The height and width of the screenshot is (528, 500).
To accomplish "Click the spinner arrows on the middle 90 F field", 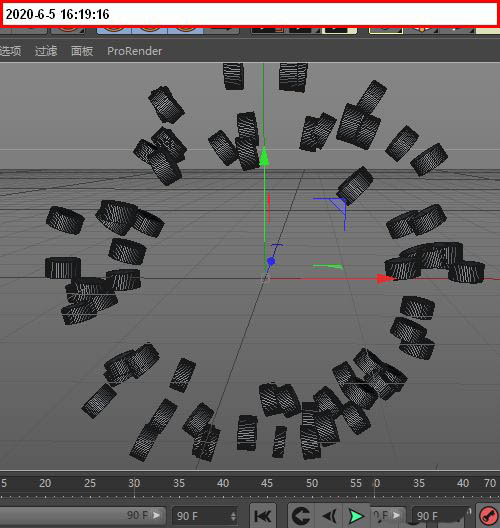I will coord(233,516).
